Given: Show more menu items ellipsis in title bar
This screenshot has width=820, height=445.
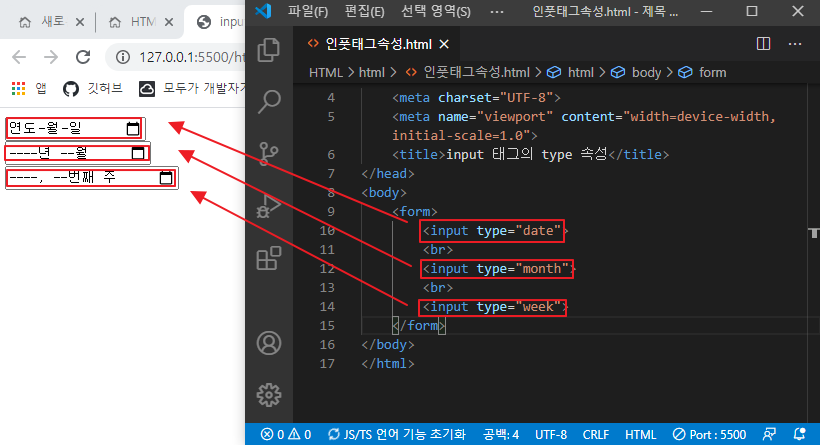Looking at the screenshot, I should coord(497,12).
